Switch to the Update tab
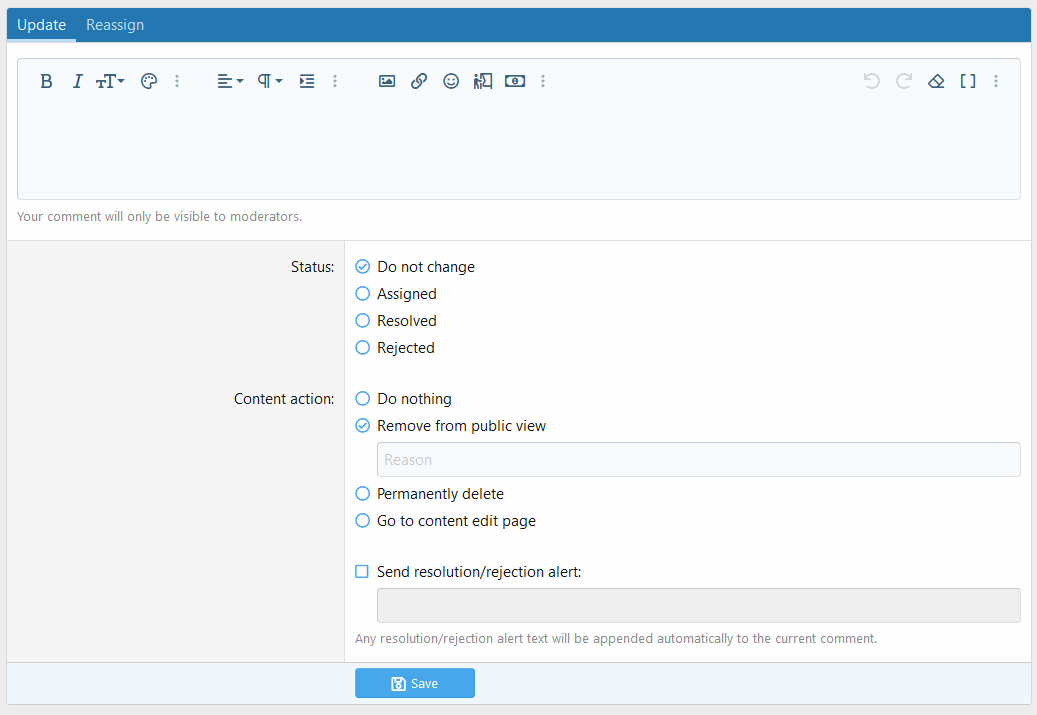This screenshot has height=715, width=1037. (x=42, y=25)
